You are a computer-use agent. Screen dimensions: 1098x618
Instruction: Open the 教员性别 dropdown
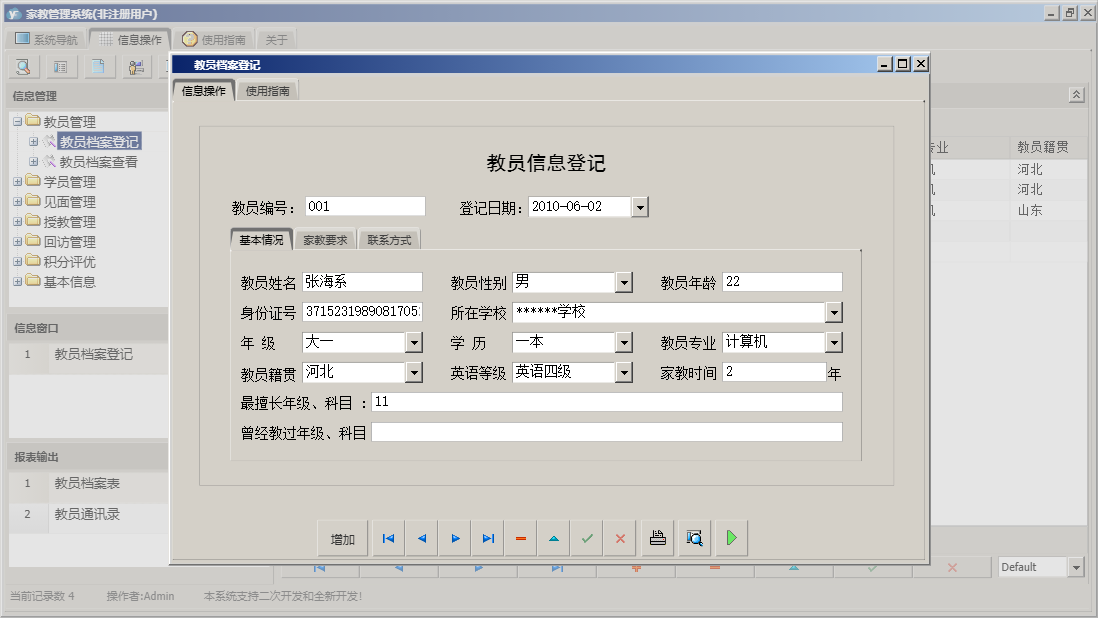(x=624, y=282)
